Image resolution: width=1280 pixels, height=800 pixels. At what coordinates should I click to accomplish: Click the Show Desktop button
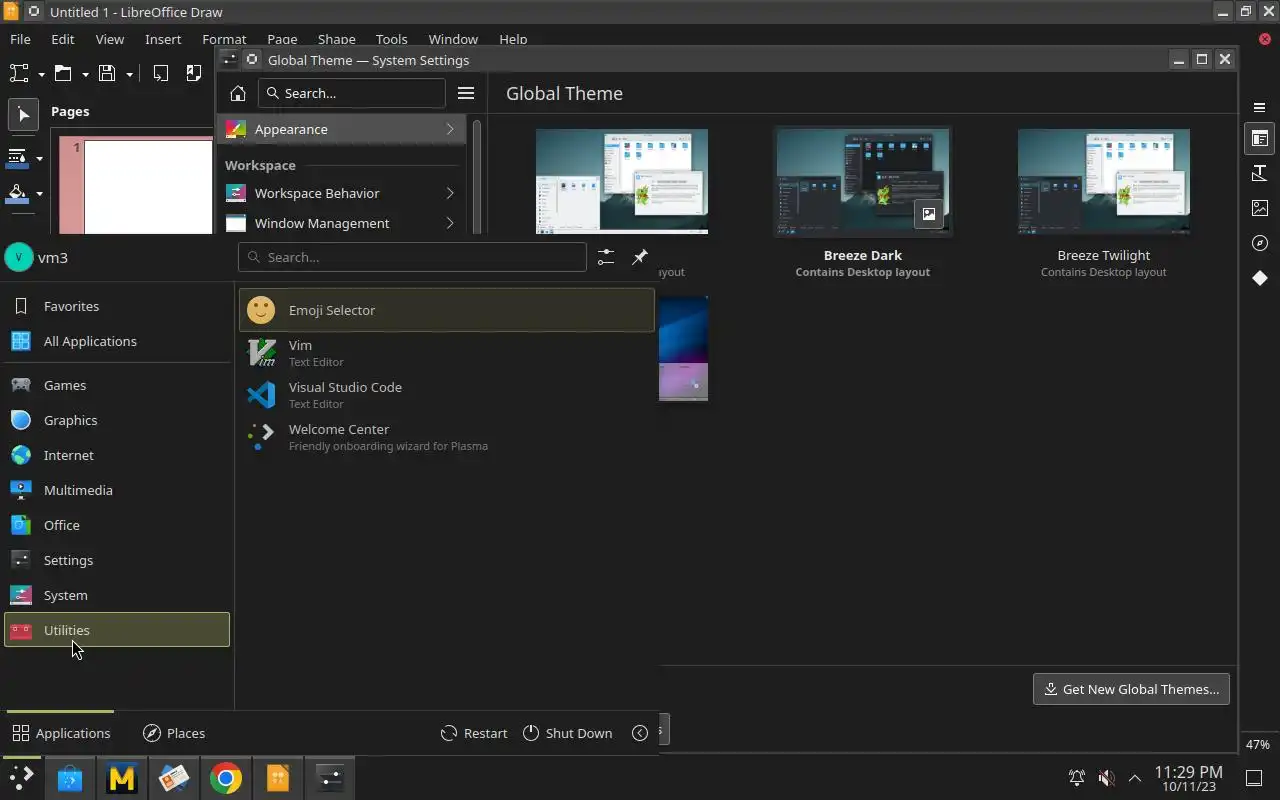(1254, 777)
